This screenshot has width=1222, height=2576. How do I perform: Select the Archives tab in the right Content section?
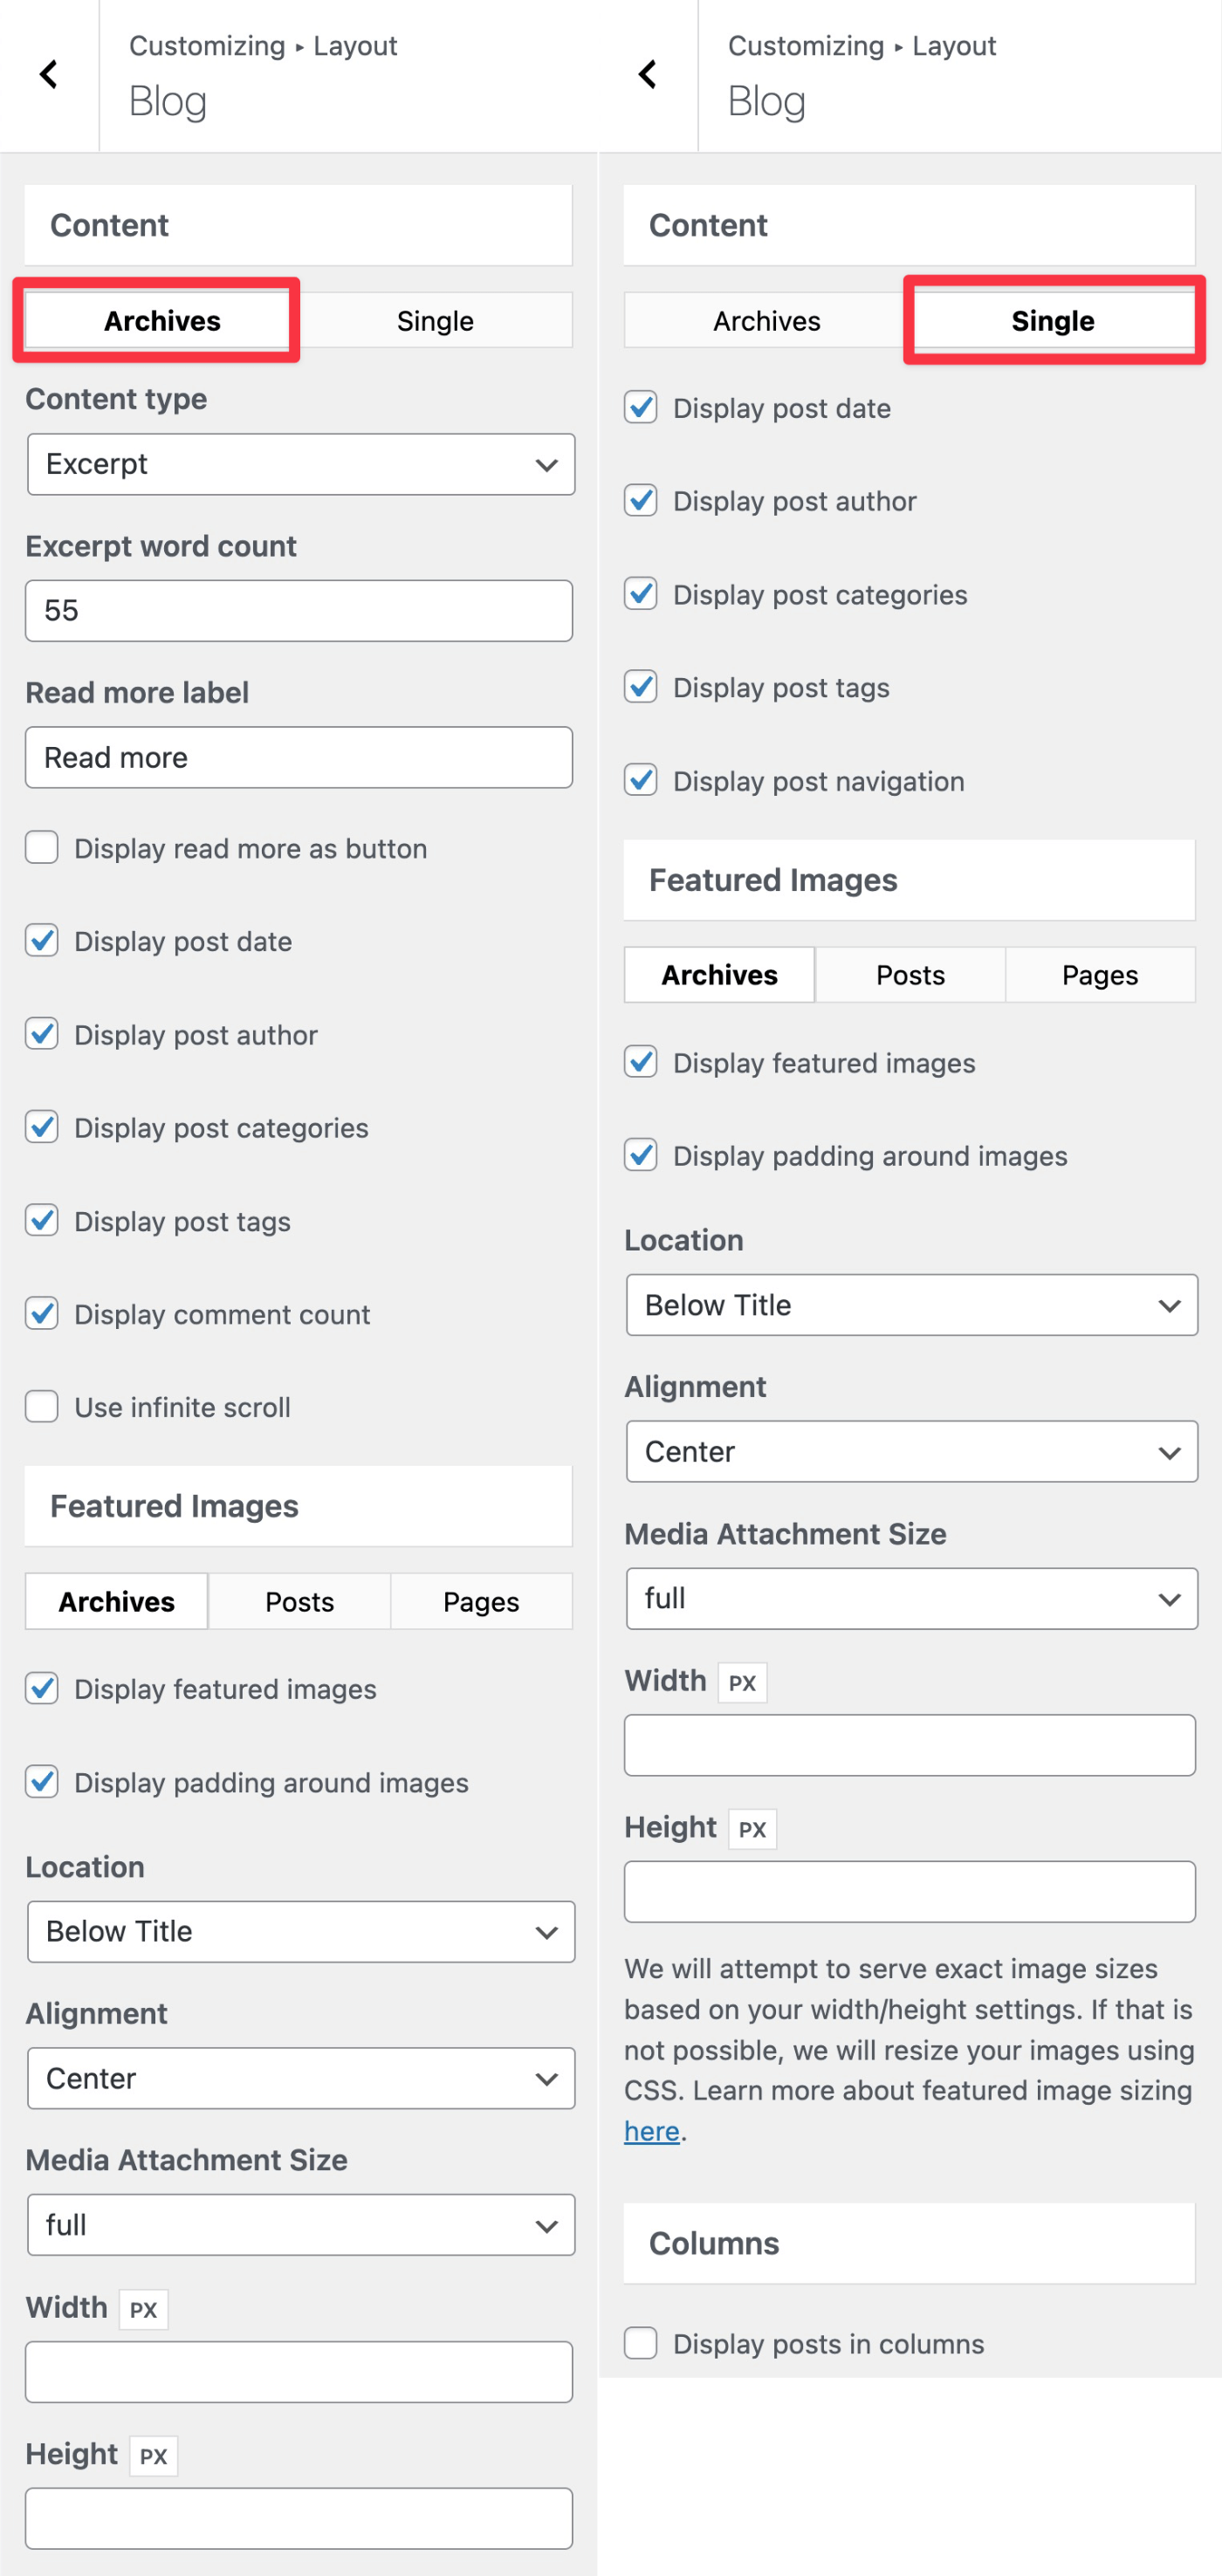tap(766, 321)
